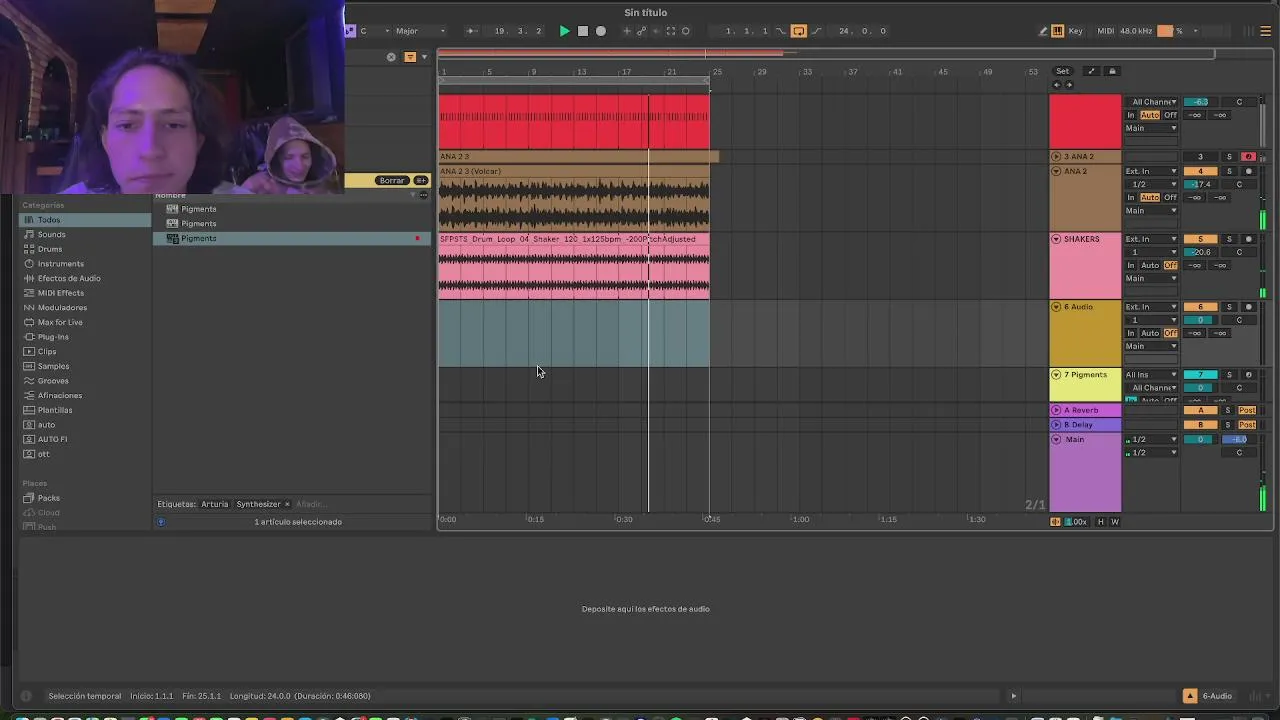Select the Drums category

(50, 249)
